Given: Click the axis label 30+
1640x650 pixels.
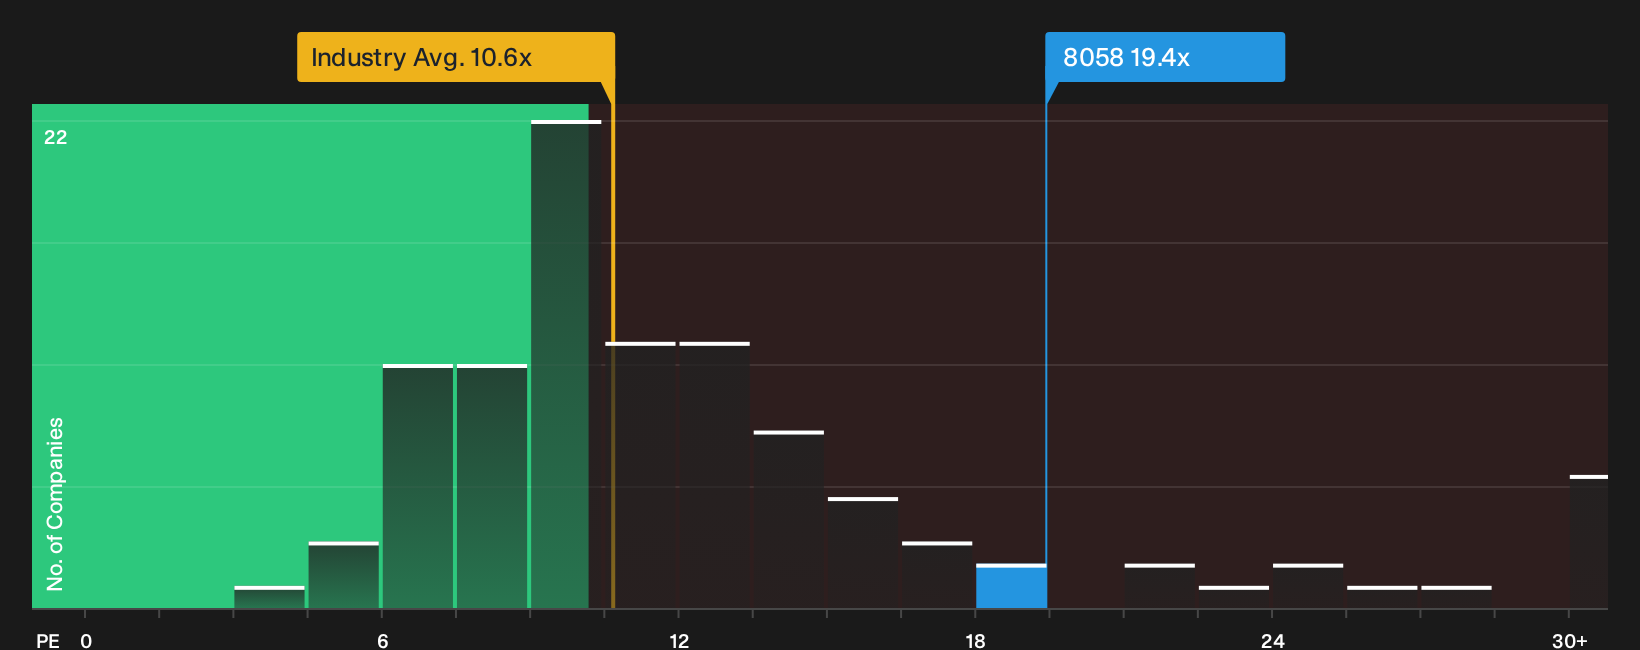Looking at the screenshot, I should coord(1569,641).
